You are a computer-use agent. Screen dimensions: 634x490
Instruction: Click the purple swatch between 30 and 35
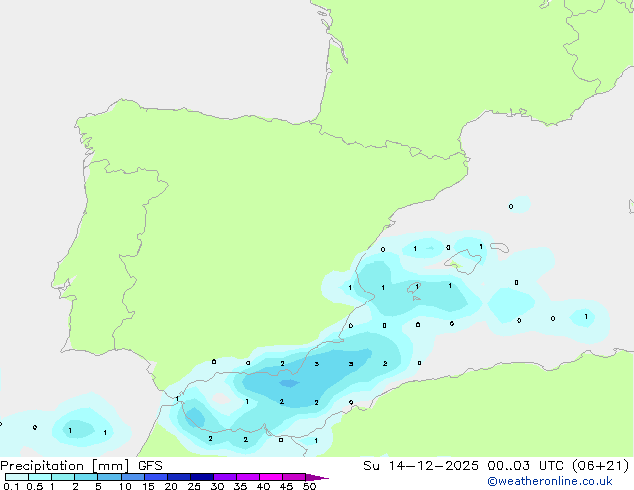(225, 477)
